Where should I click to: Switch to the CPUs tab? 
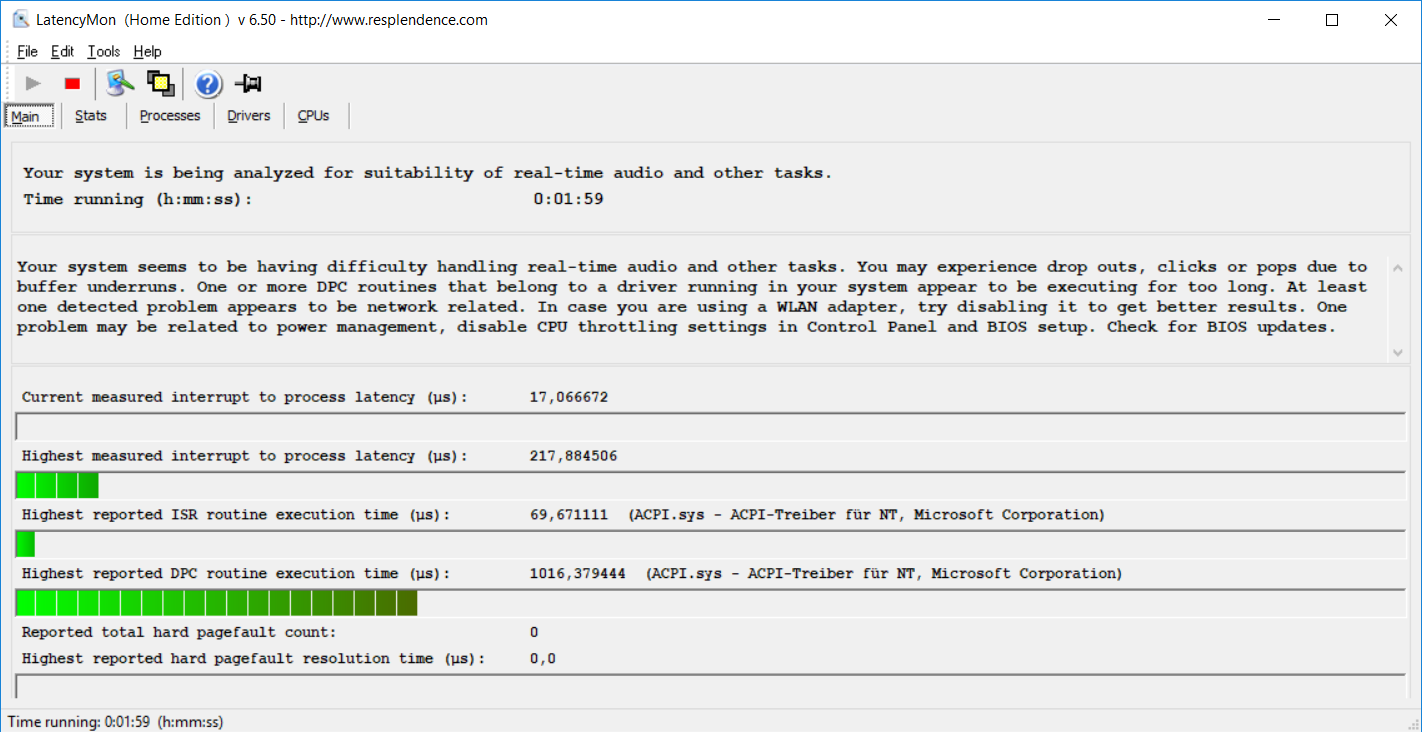pos(314,116)
